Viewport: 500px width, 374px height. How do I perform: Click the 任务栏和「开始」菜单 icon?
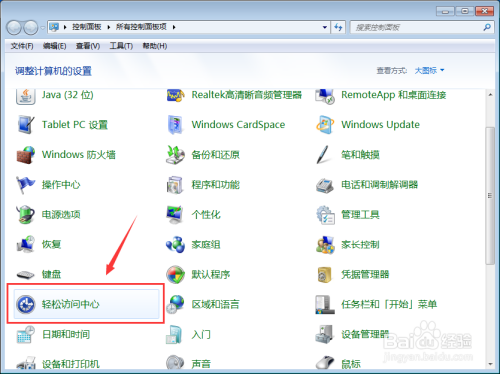coord(325,304)
